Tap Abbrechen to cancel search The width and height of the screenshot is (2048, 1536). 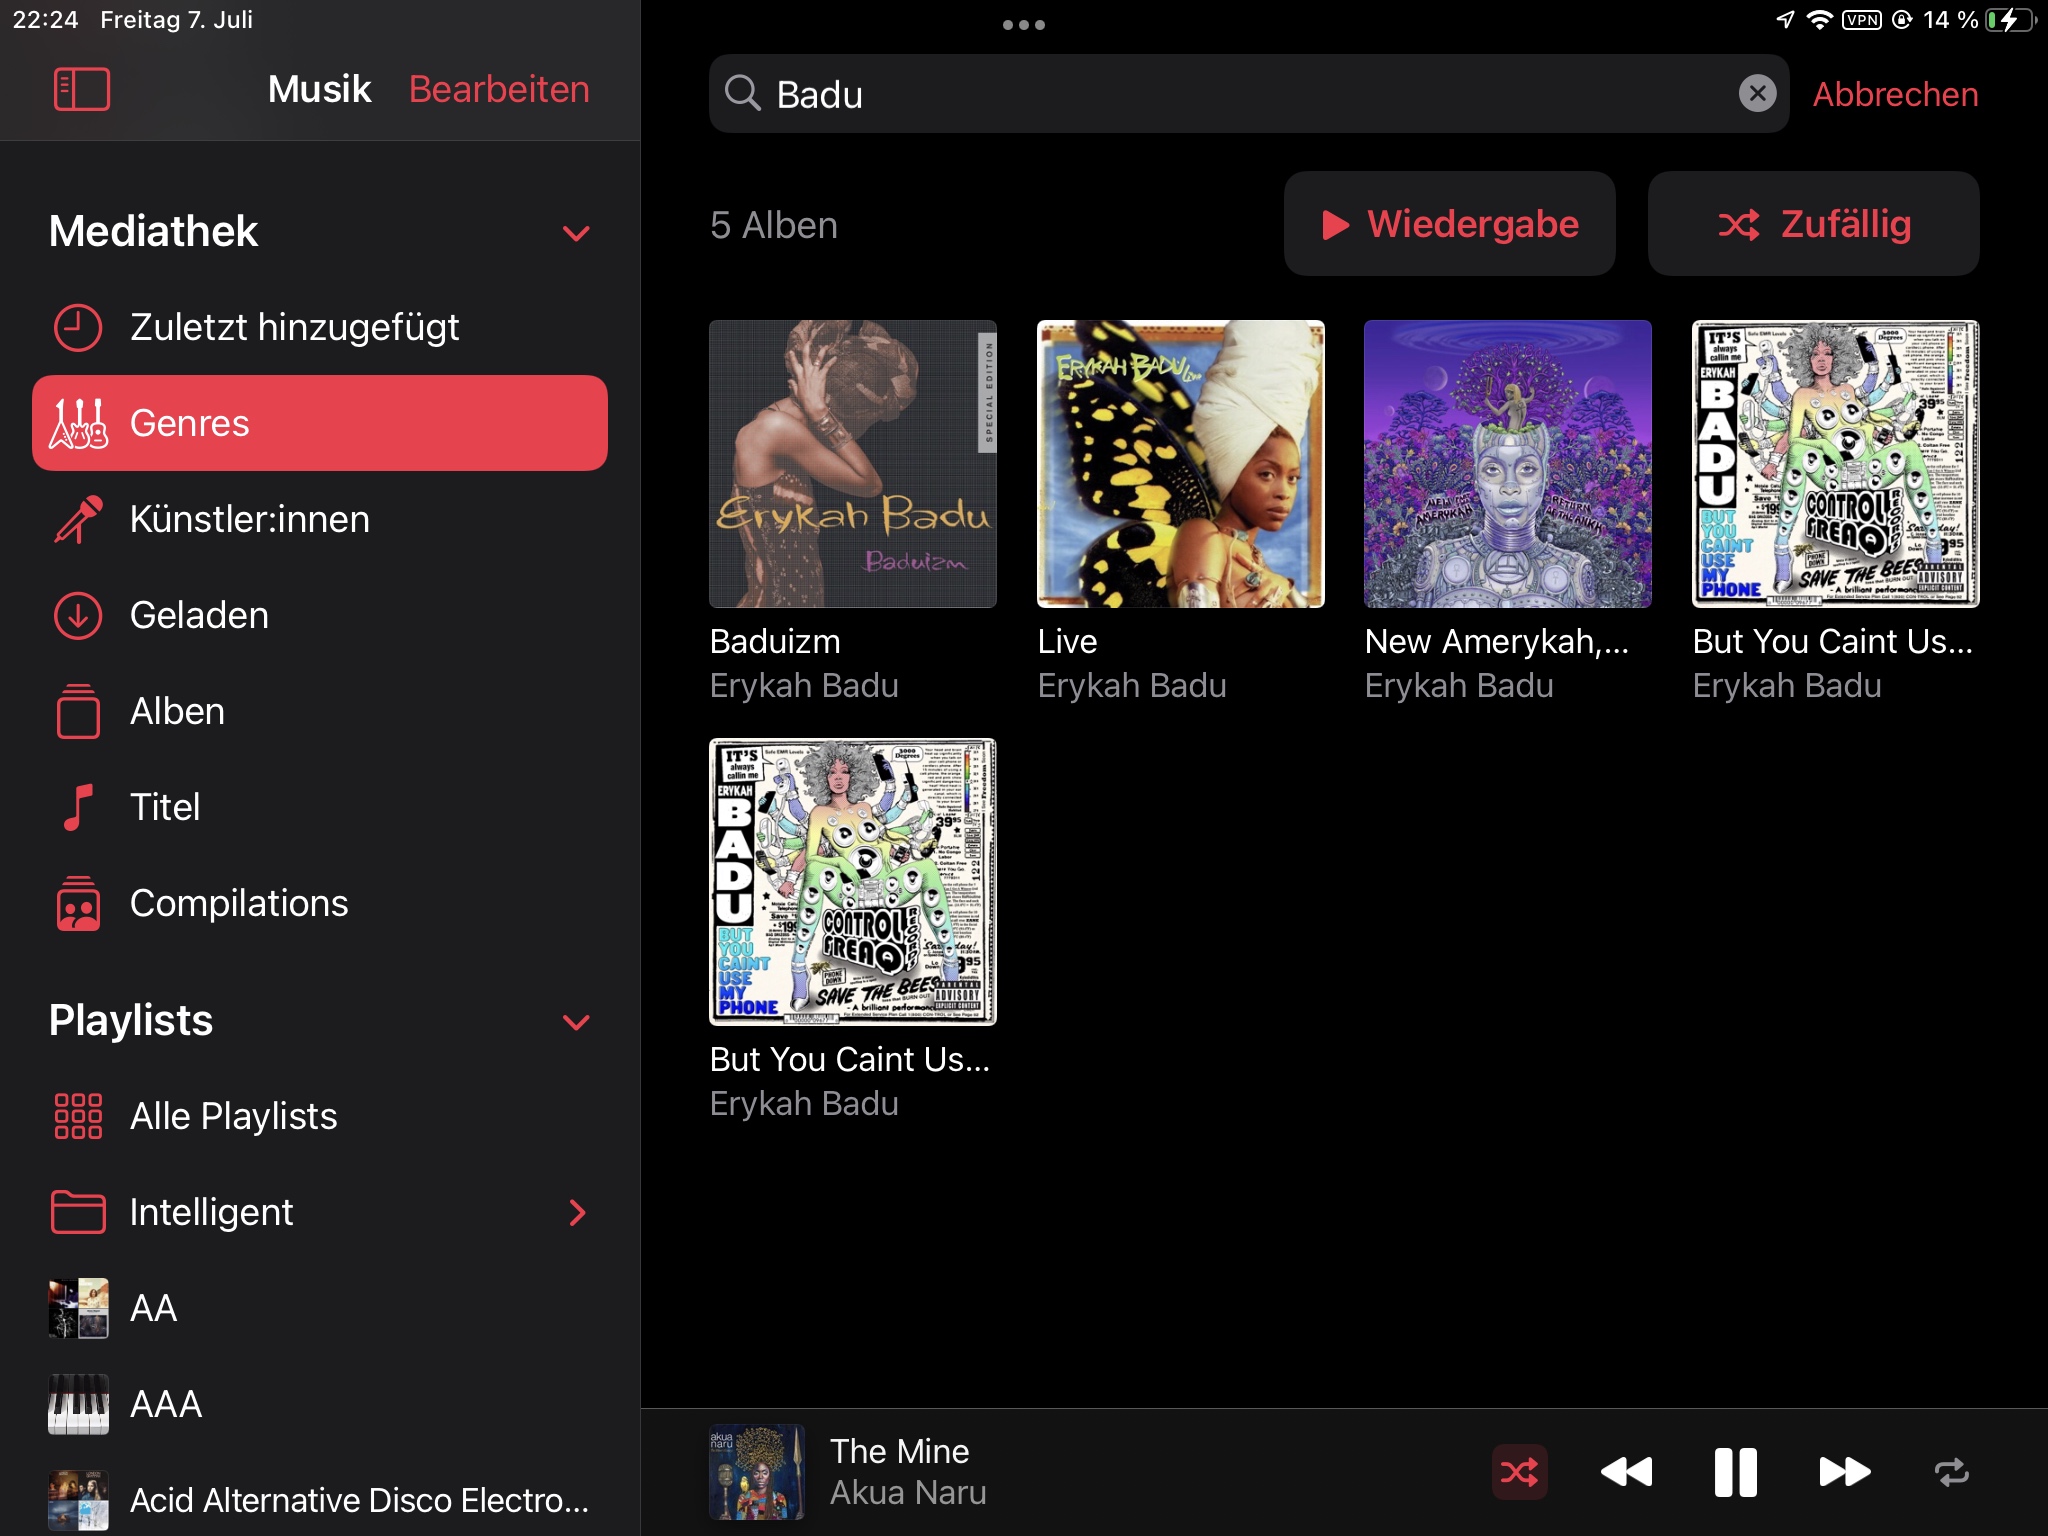1895,94
